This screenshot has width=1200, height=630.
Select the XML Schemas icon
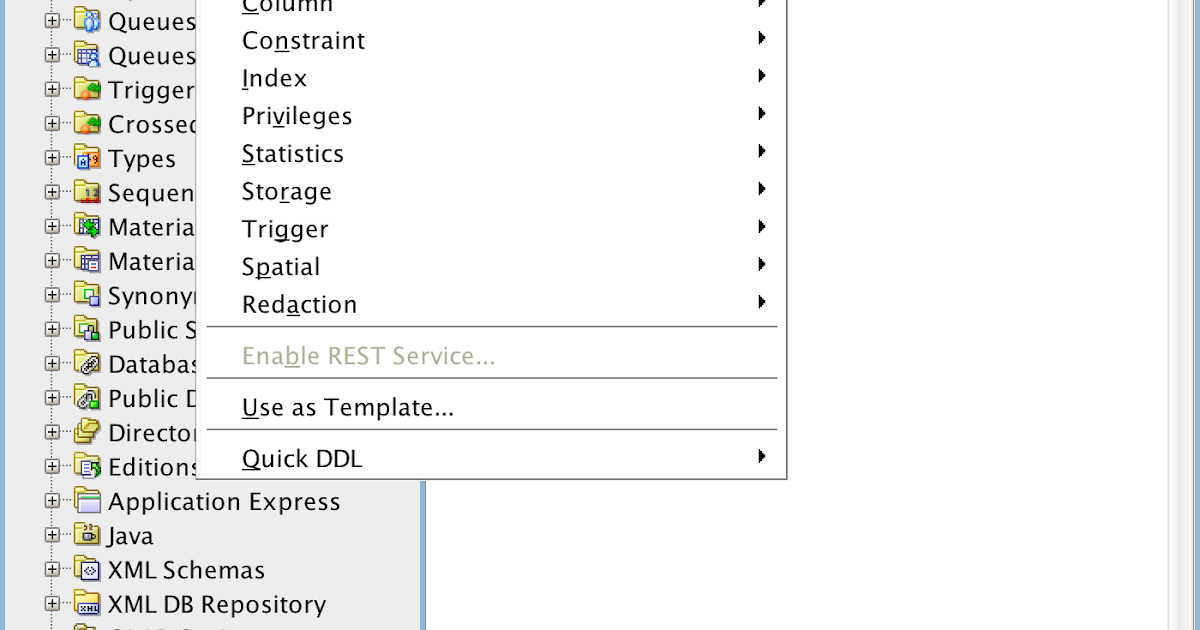coord(88,570)
